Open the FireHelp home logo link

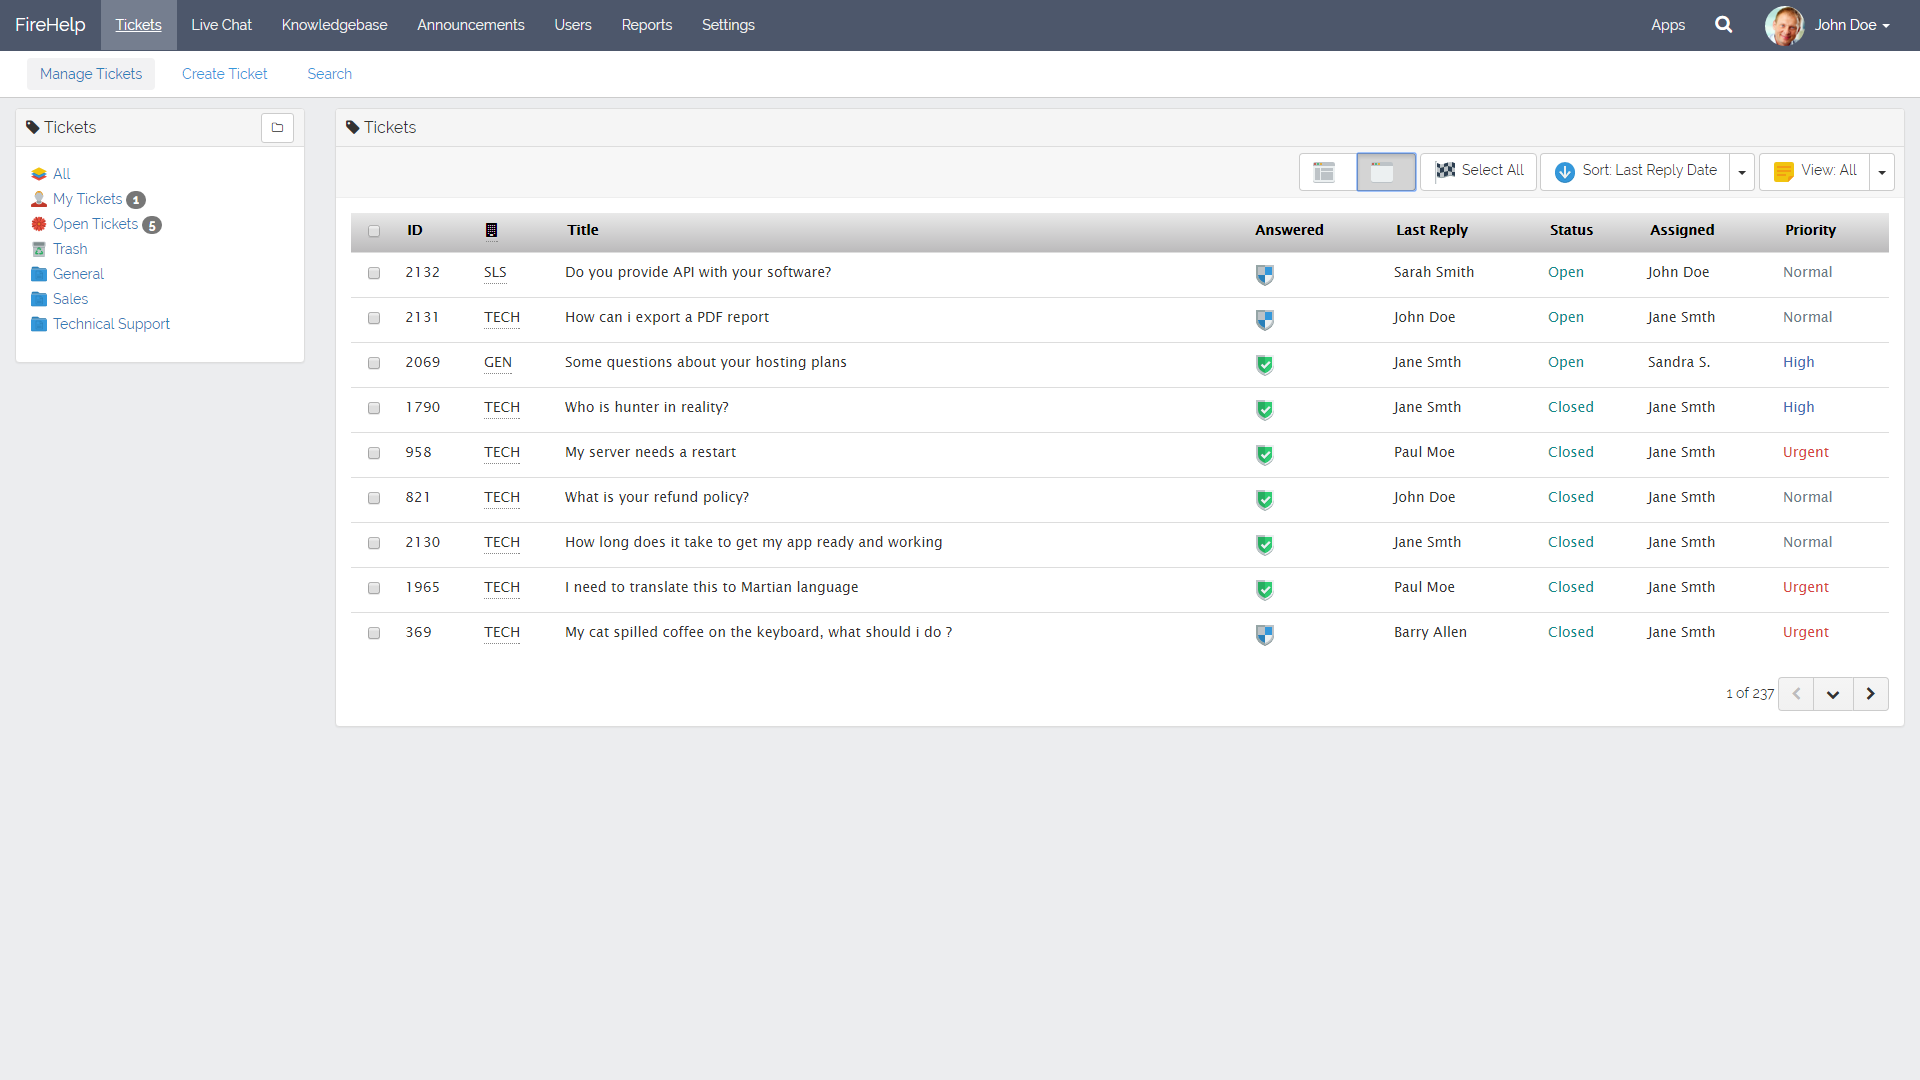point(50,25)
